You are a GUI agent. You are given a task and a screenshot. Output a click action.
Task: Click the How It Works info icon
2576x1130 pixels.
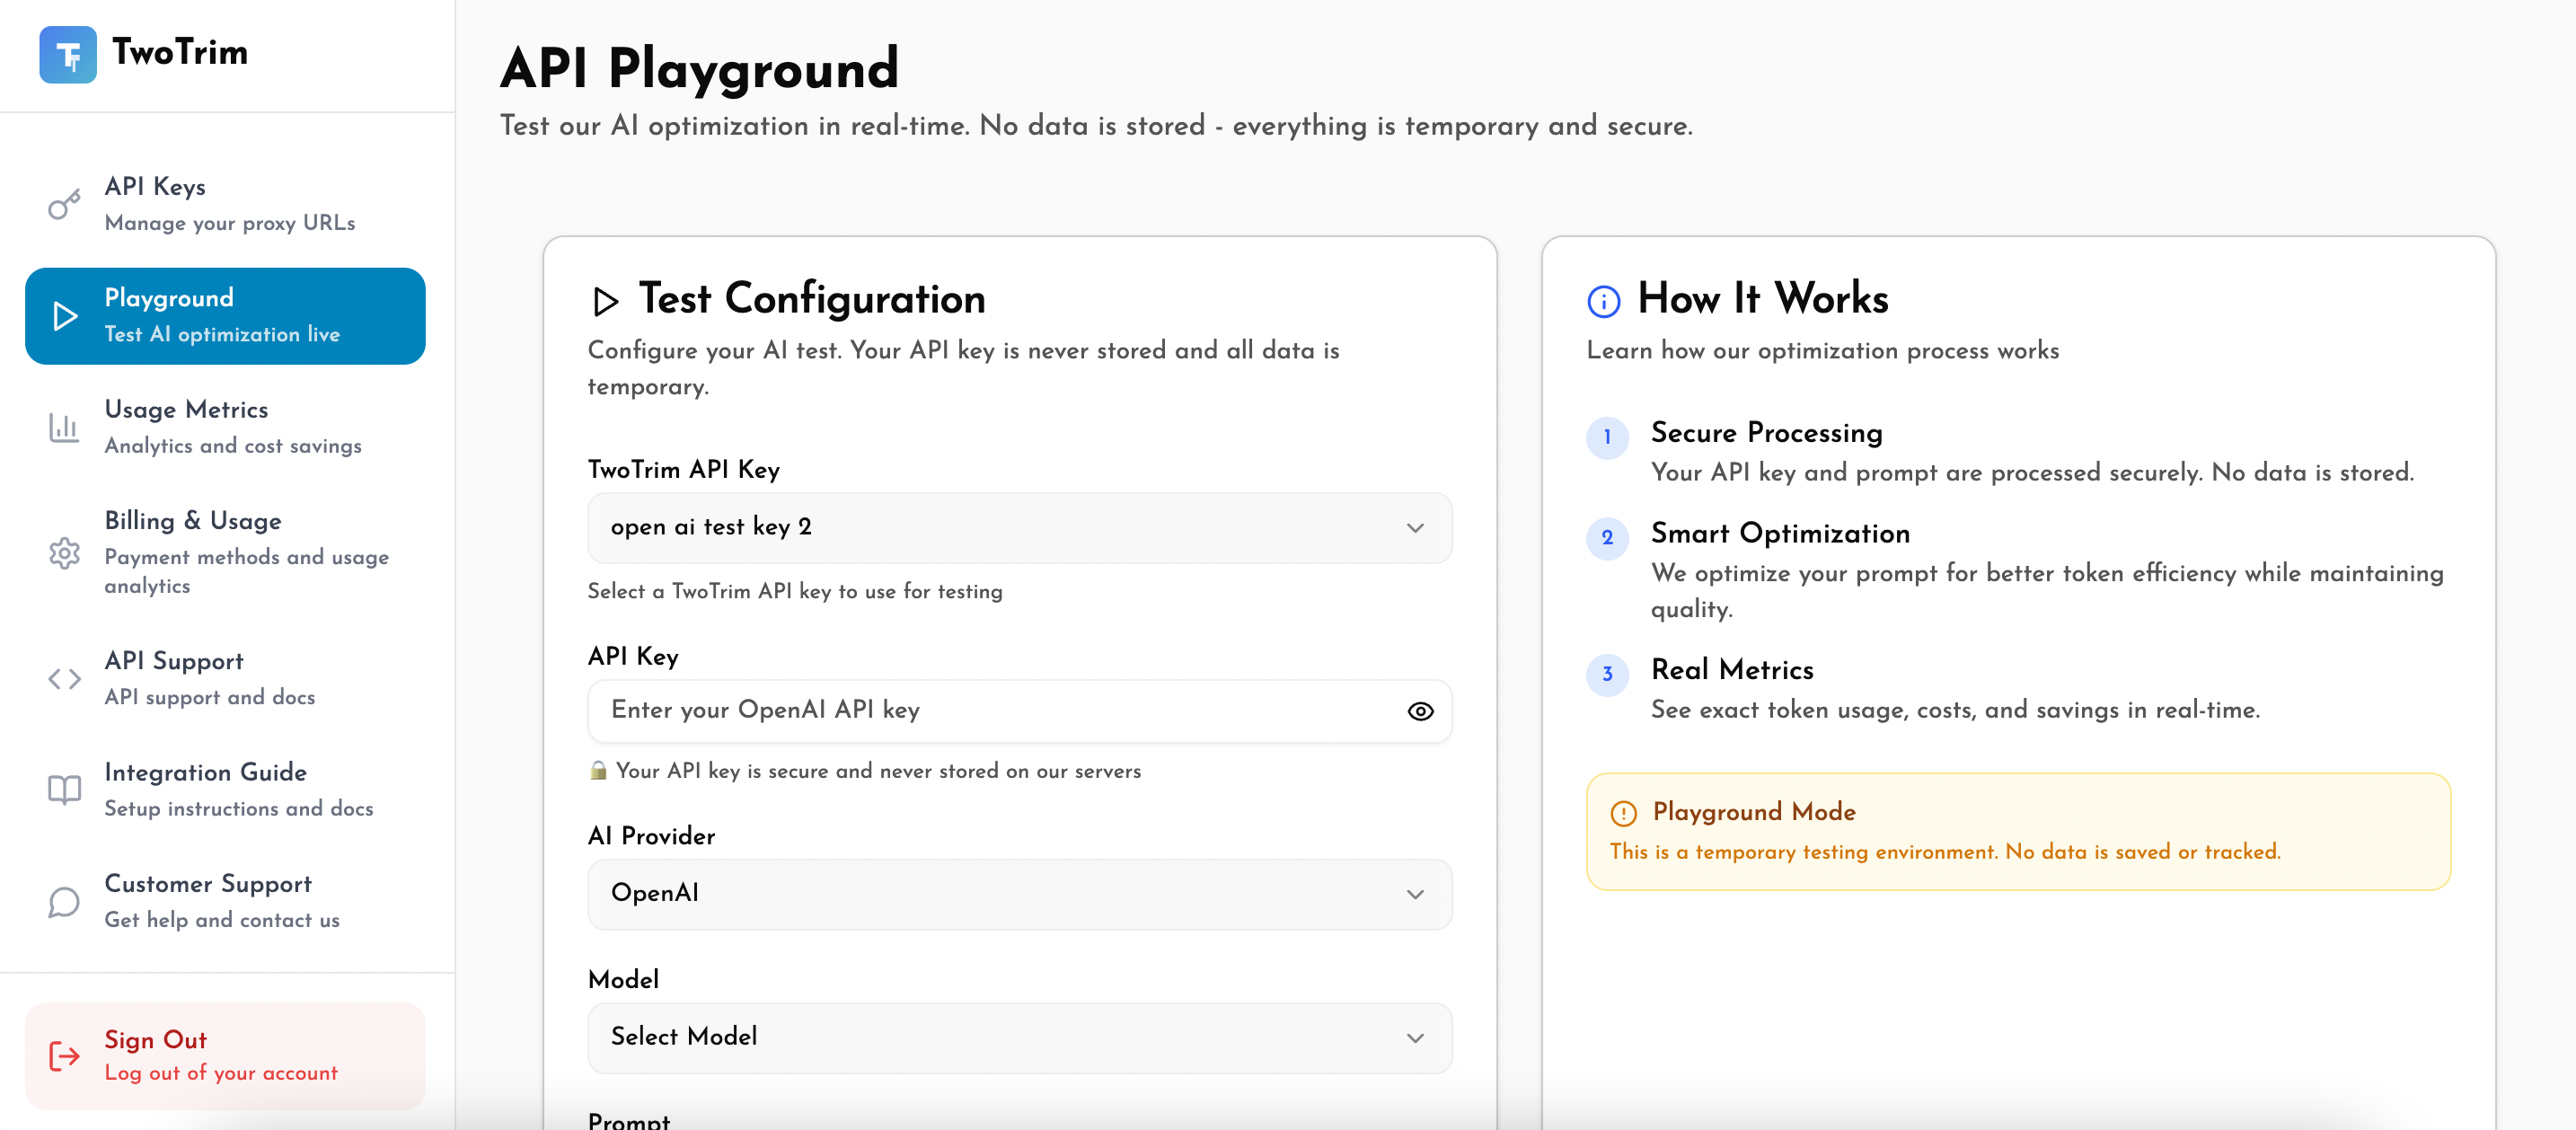1603,301
